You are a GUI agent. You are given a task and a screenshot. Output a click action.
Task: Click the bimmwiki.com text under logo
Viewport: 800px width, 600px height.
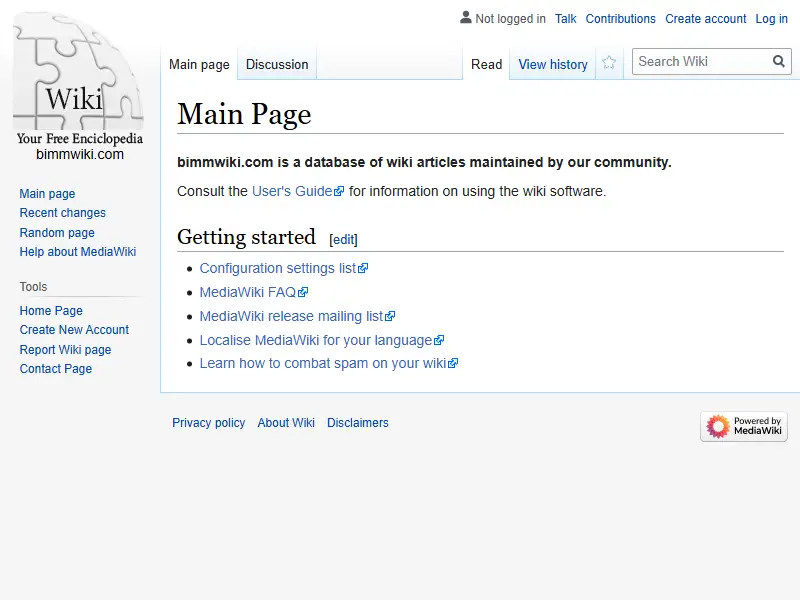(x=80, y=154)
